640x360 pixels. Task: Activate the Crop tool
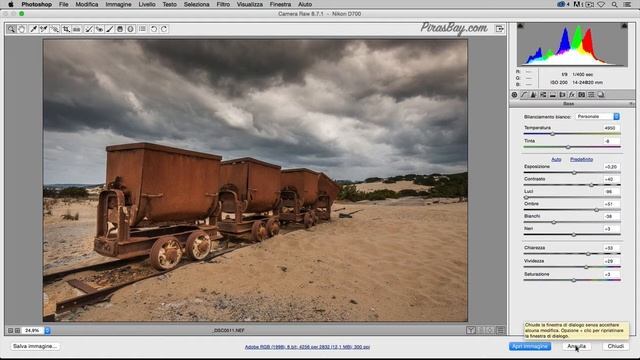pos(66,29)
